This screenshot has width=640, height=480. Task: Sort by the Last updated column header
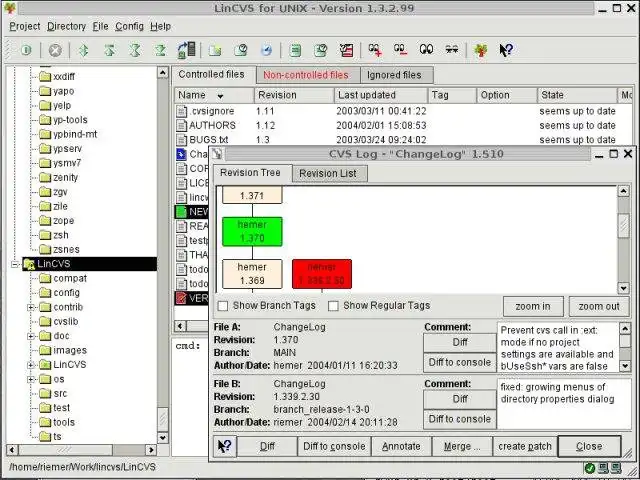(381, 96)
